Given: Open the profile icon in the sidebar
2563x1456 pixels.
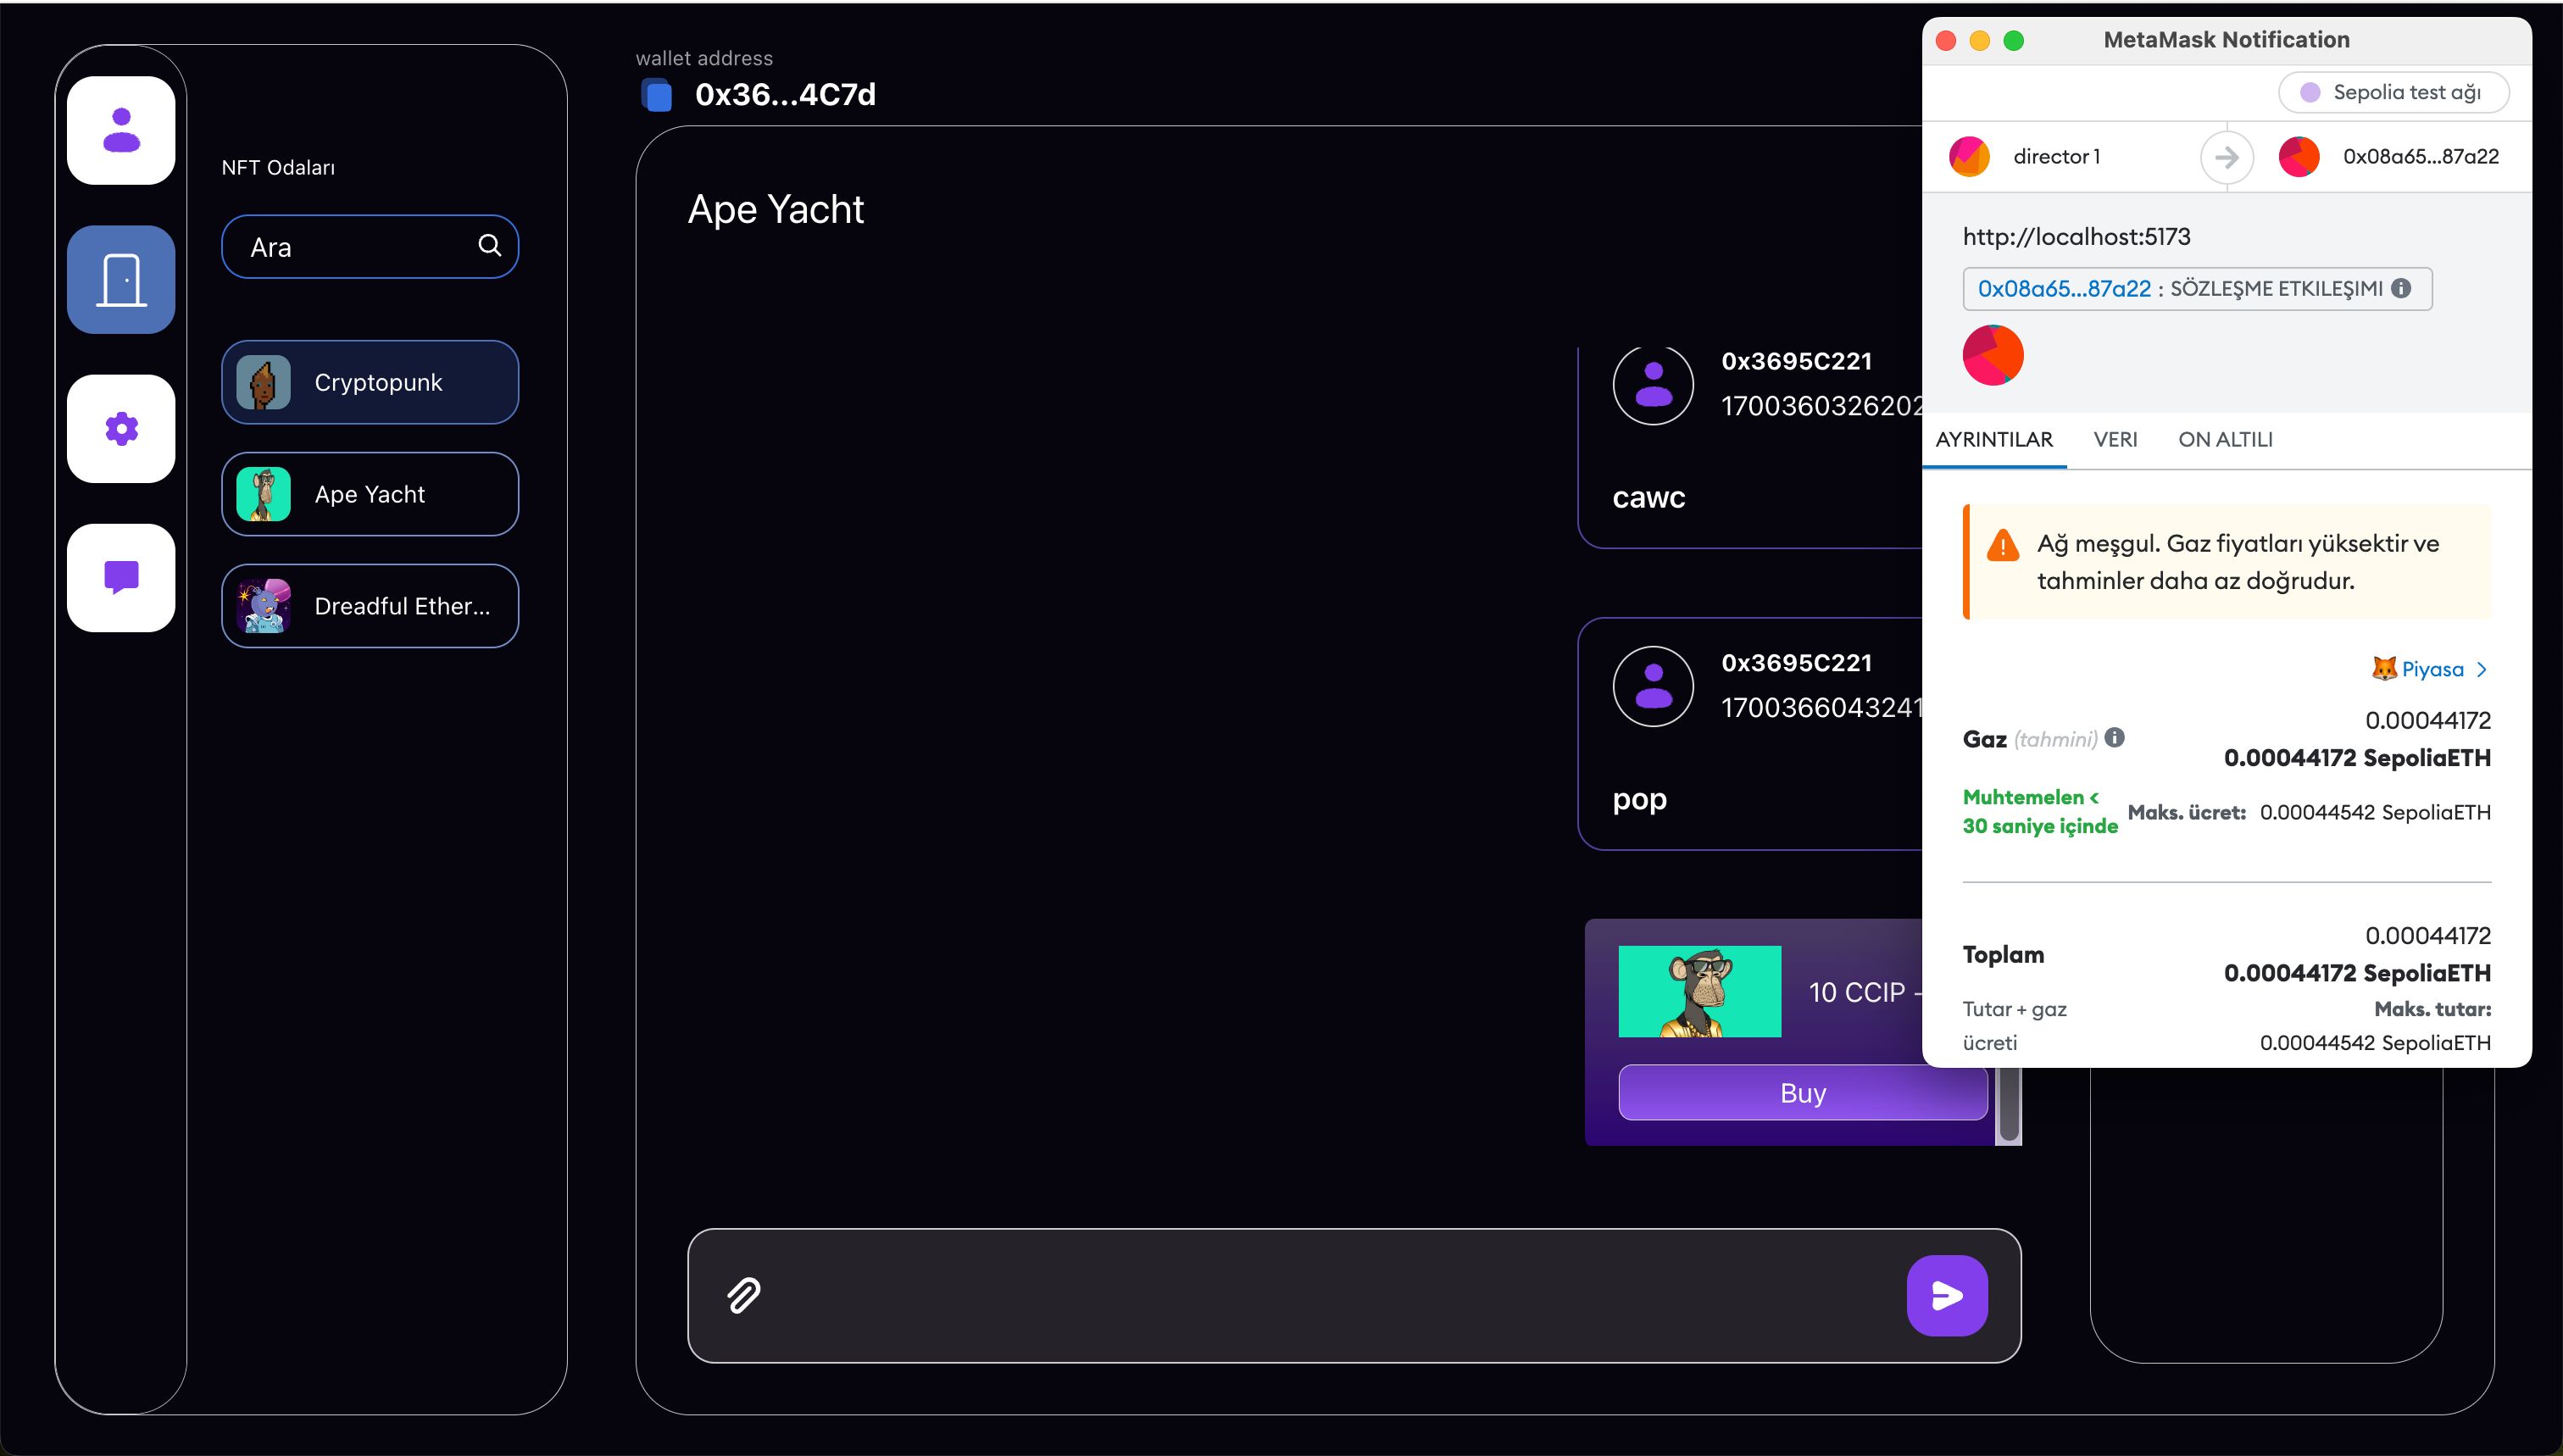Looking at the screenshot, I should pos(121,130).
